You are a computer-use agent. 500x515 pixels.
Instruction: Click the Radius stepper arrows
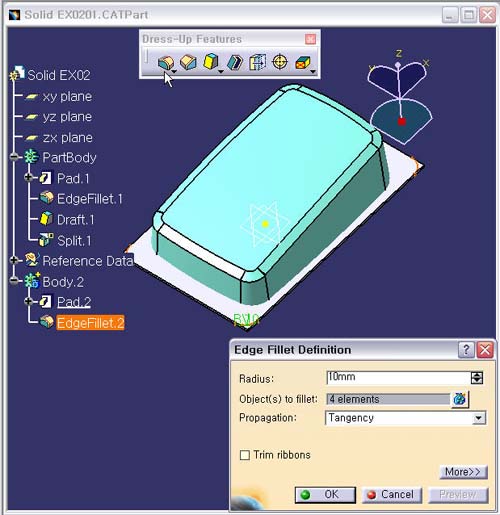[x=477, y=378]
